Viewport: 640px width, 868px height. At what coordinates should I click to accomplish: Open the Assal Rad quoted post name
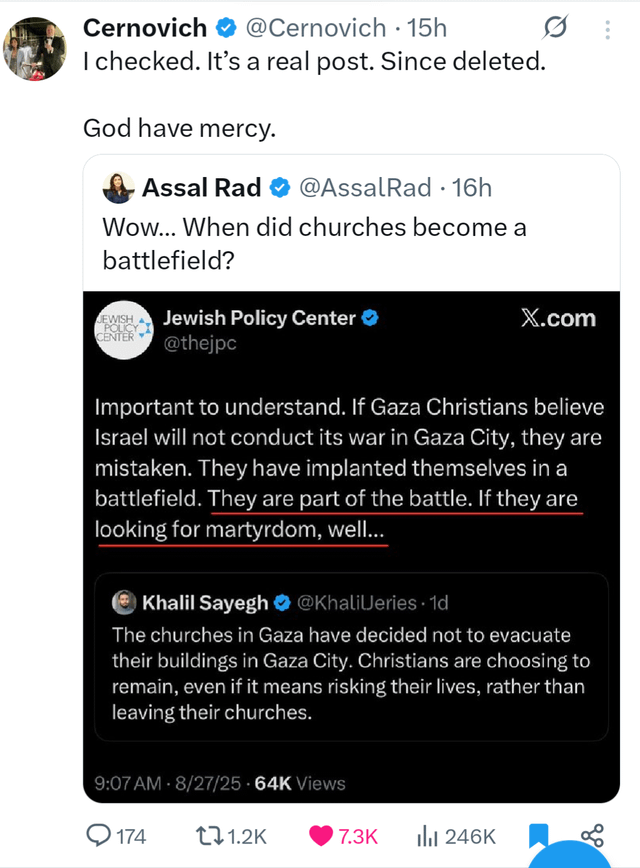pyautogui.click(x=202, y=187)
